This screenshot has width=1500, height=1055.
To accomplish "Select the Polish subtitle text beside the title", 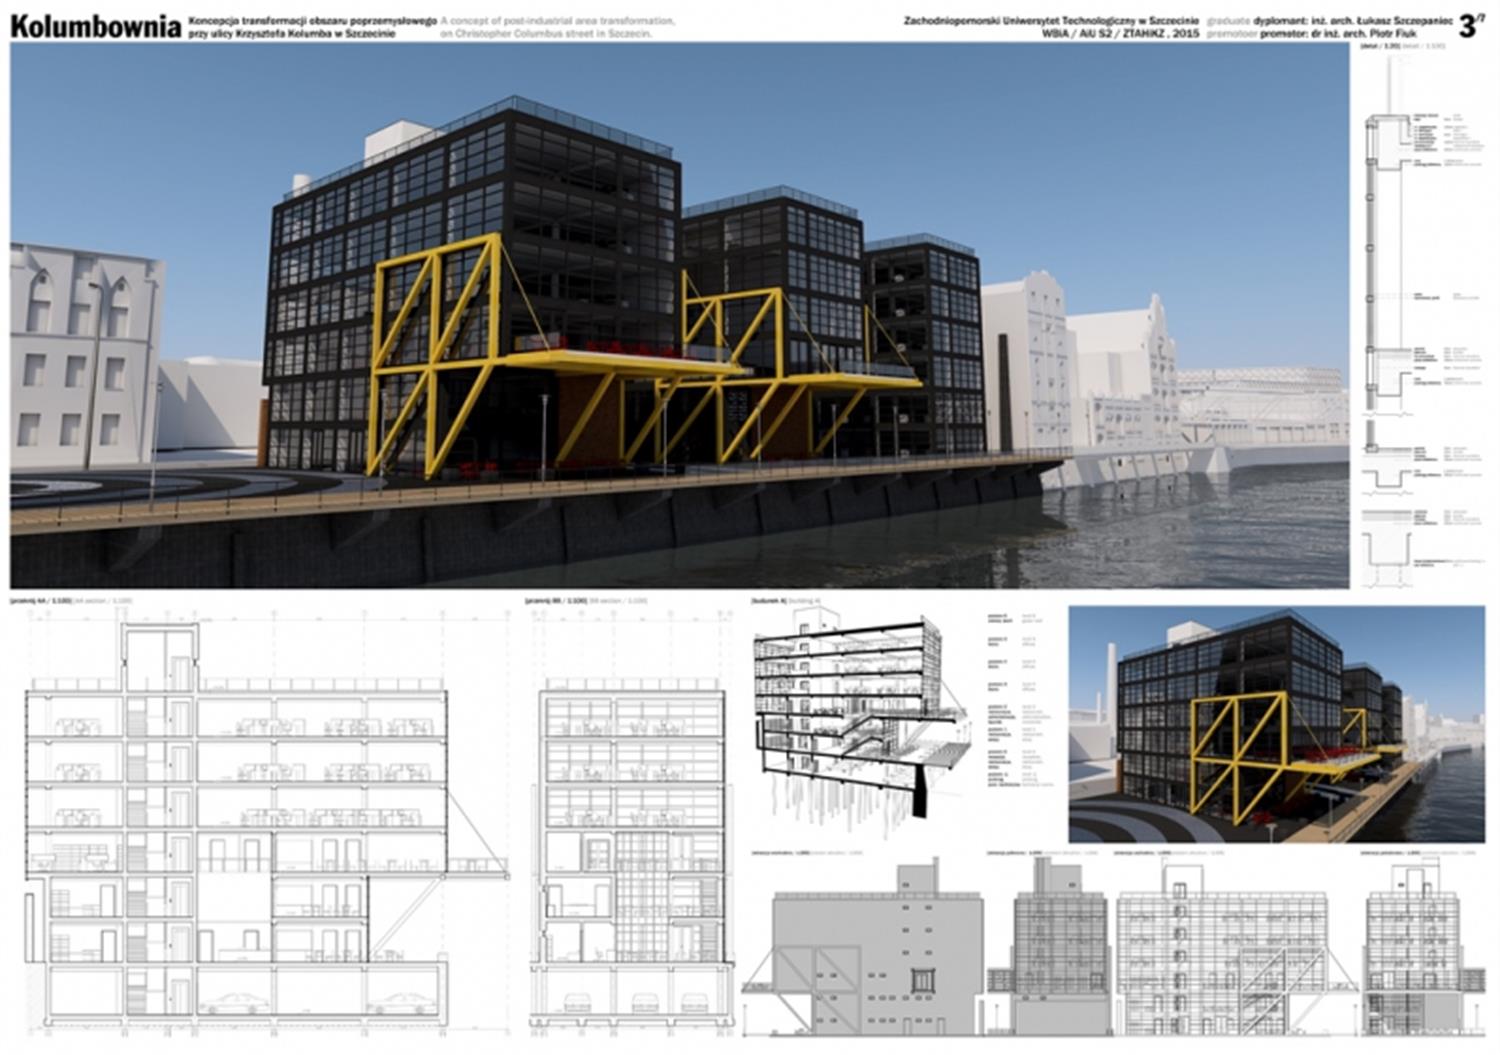I will 312,26.
